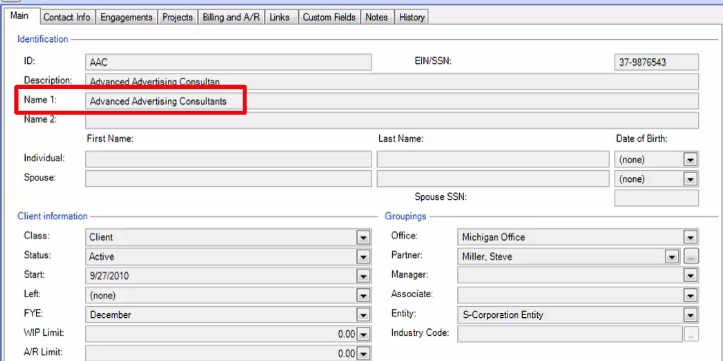This screenshot has width=723, height=361.
Task: Open the Start date dropdown arrow
Action: click(x=363, y=276)
